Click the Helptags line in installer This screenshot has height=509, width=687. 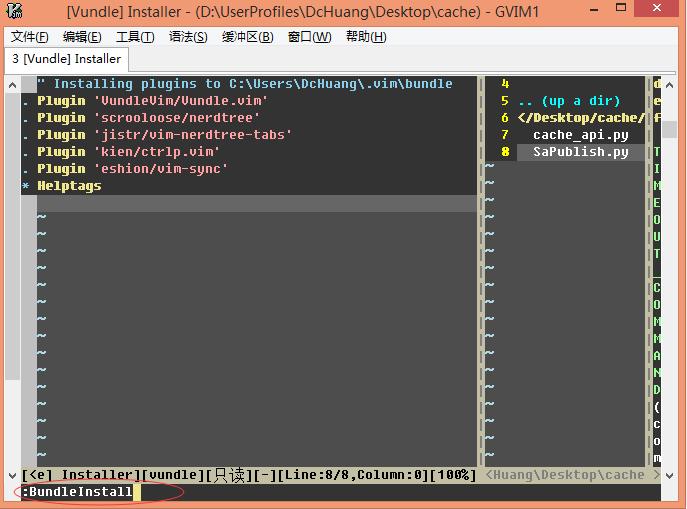click(69, 185)
